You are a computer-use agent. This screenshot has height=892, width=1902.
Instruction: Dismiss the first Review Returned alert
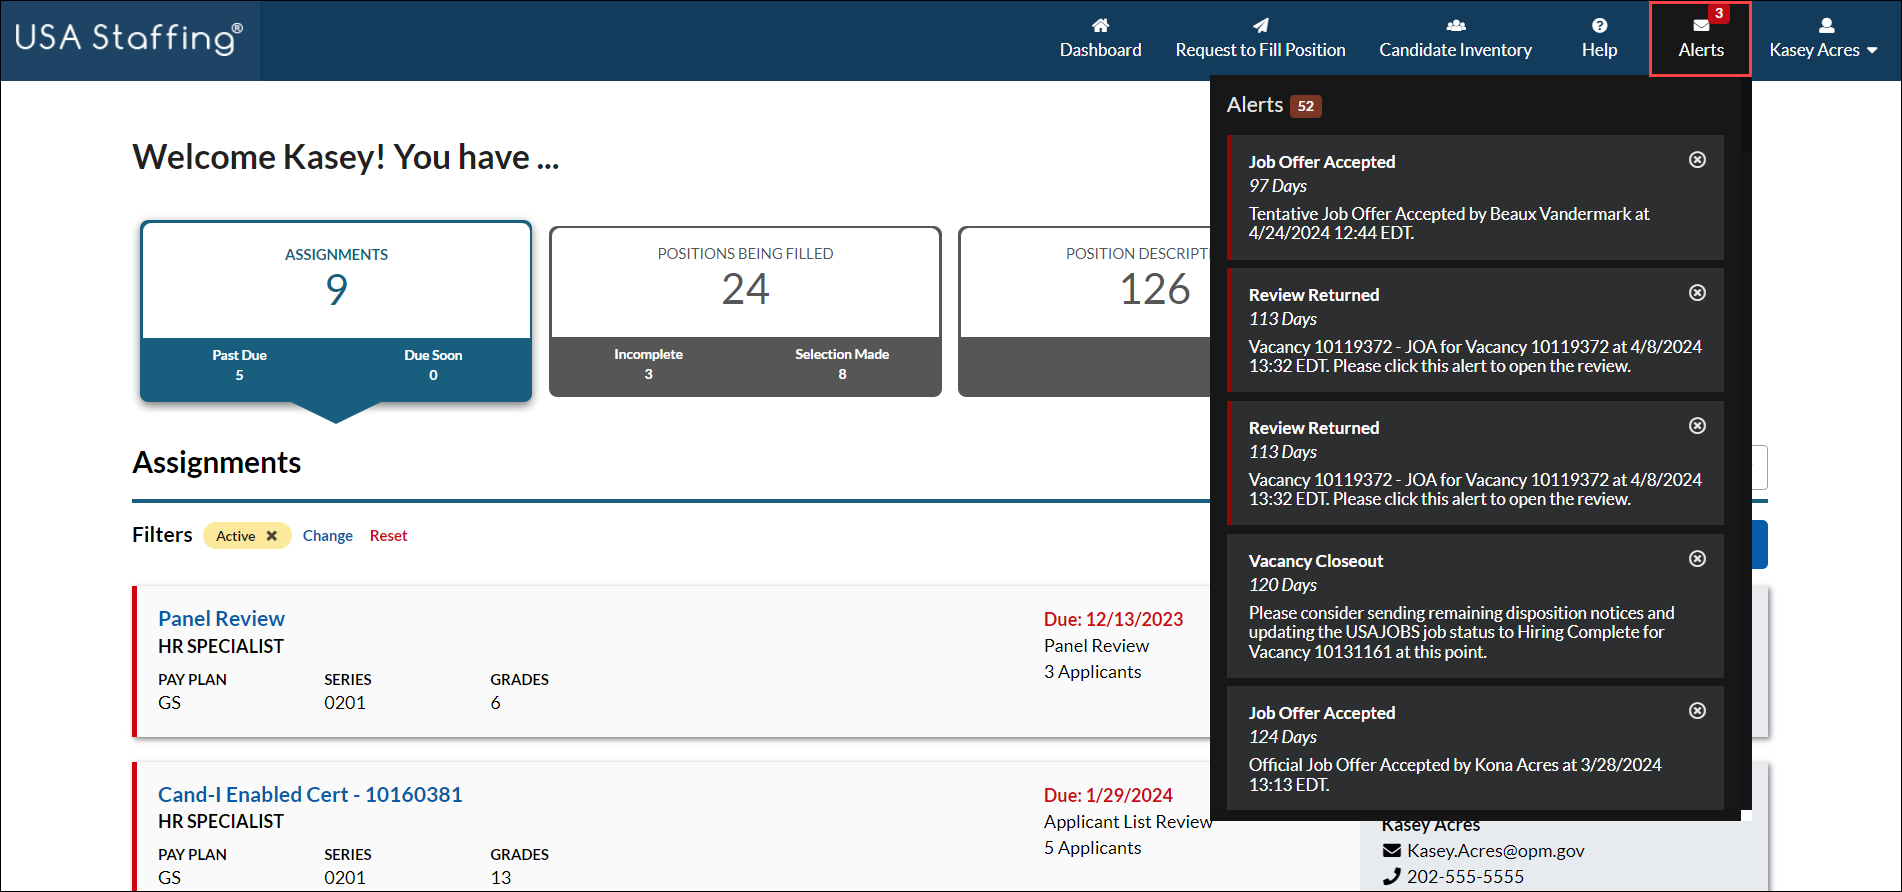pos(1697,293)
